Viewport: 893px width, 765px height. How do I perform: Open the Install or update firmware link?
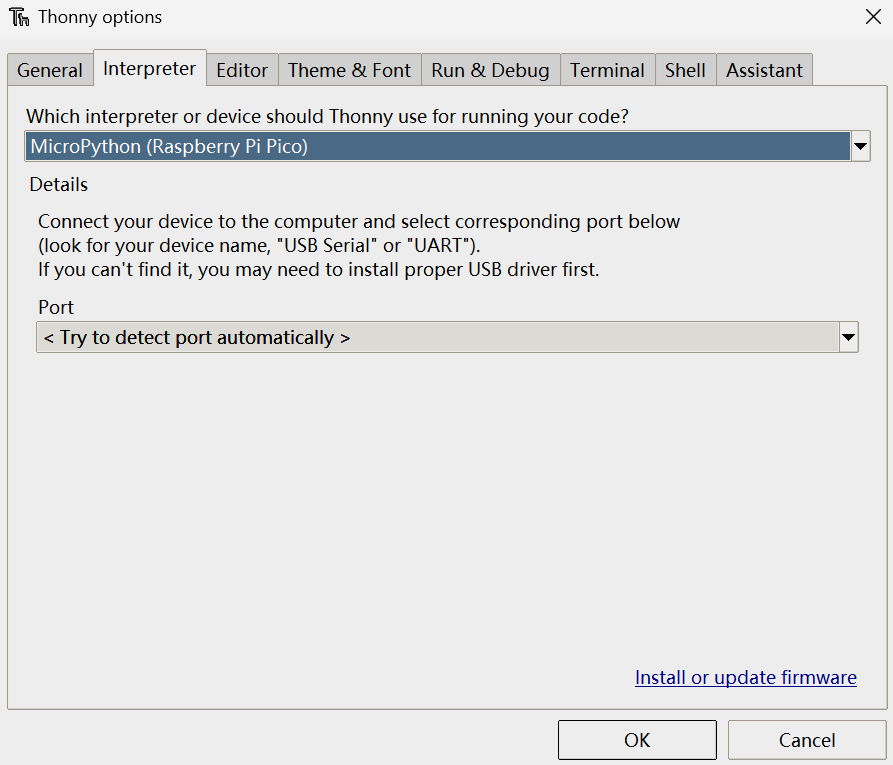click(745, 677)
